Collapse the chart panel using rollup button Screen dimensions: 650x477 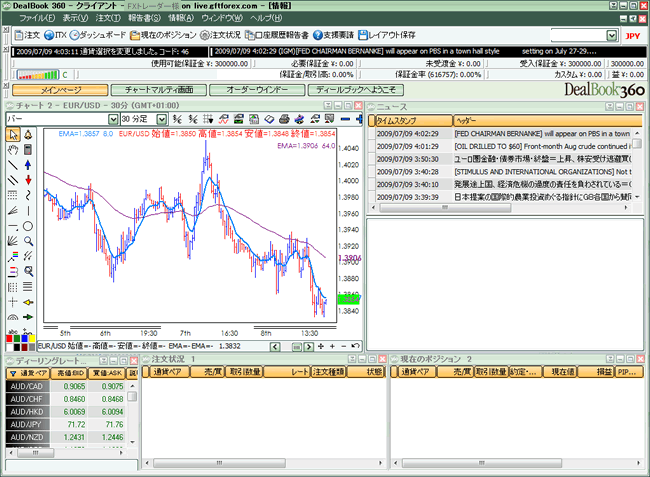pos(328,106)
